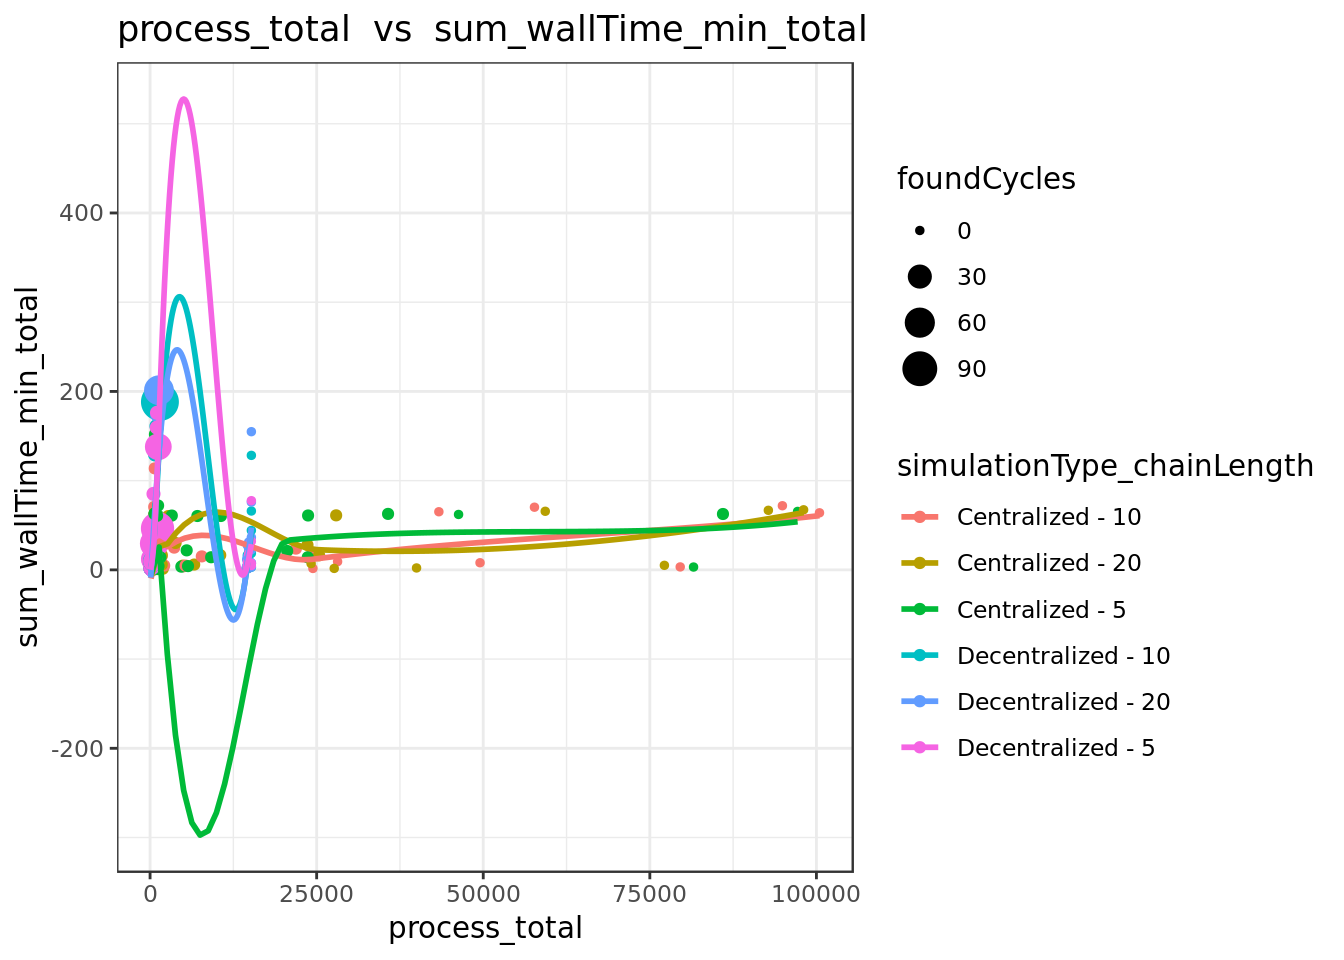
Task: Click the olive data point at x 40000 near zero
Action: tap(416, 568)
